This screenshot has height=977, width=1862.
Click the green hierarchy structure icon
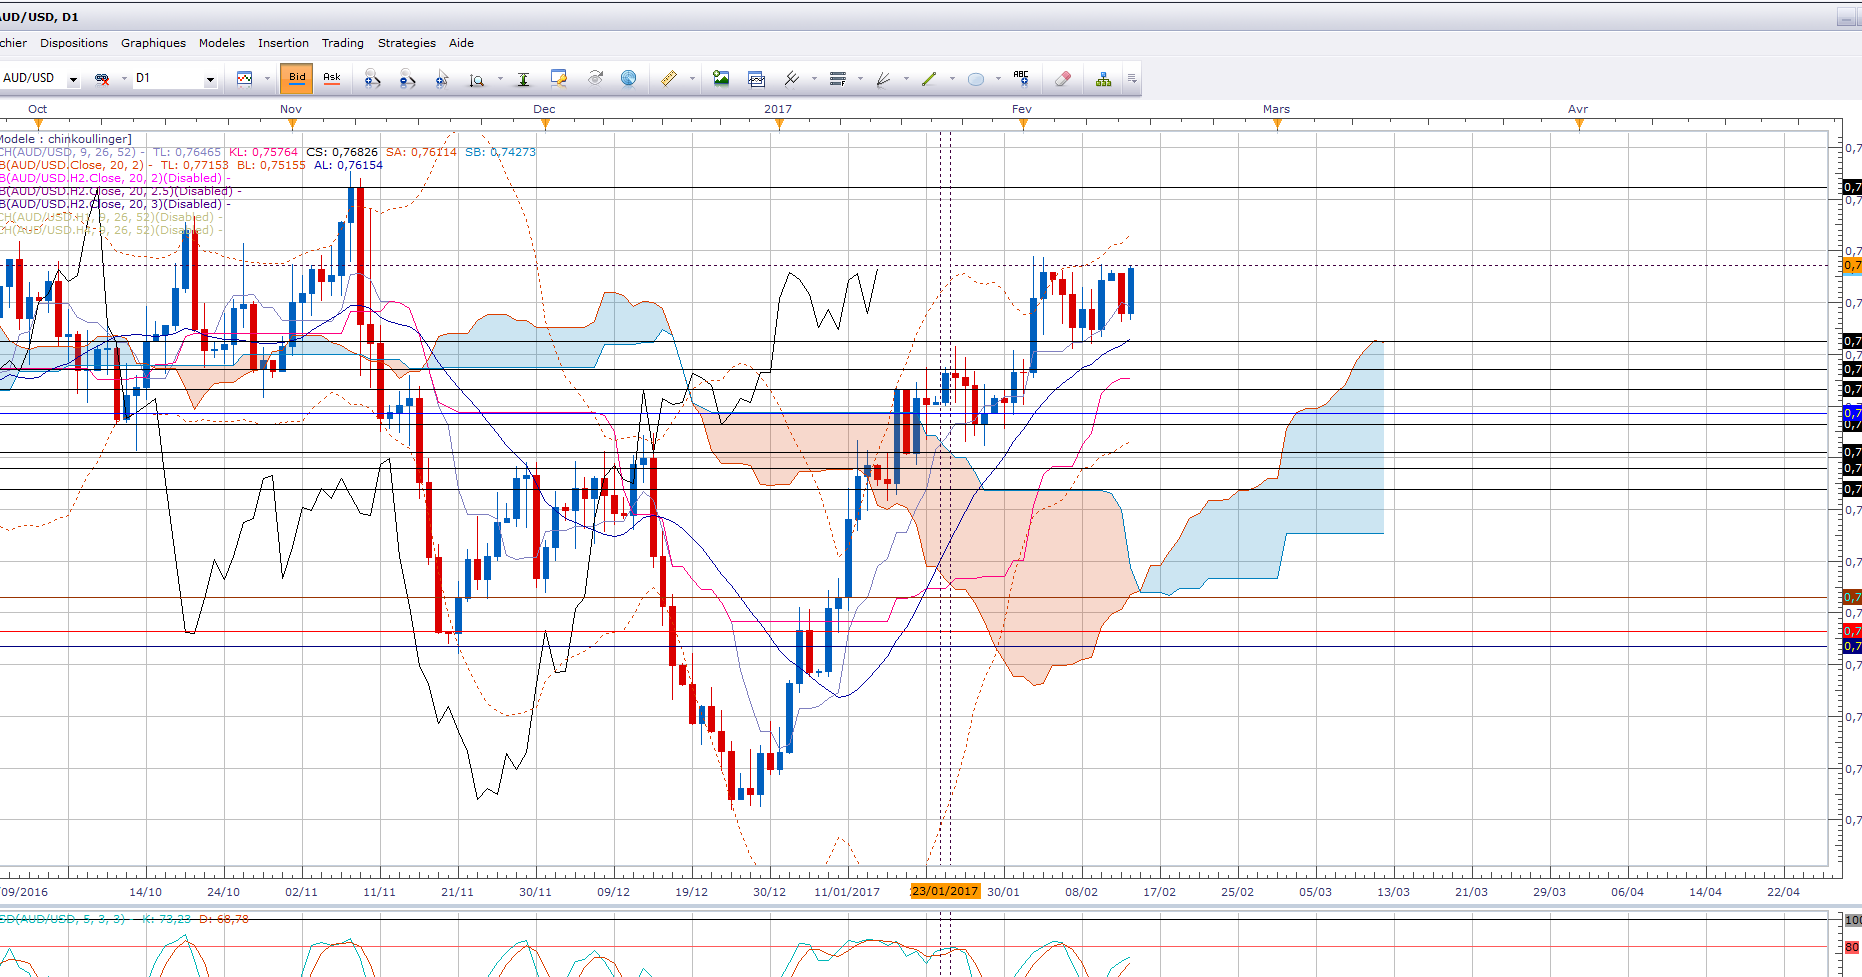tap(1103, 78)
